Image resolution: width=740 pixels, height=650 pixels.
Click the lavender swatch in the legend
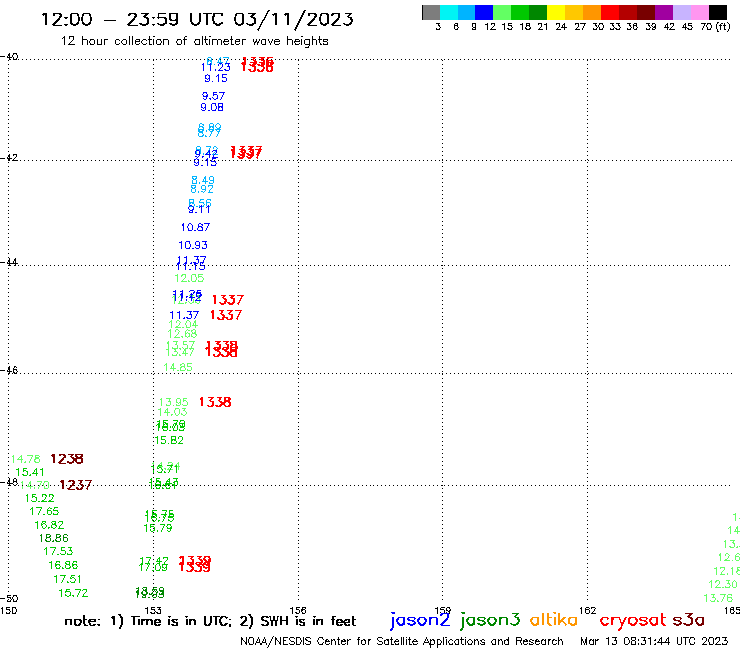pyautogui.click(x=681, y=12)
